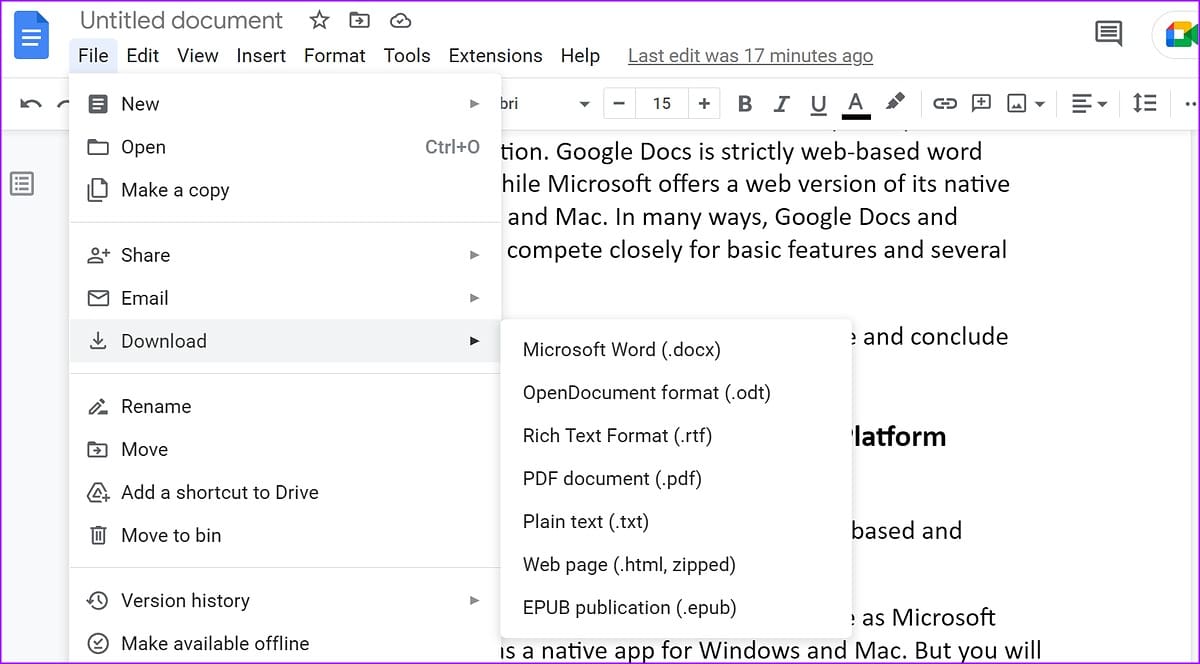Expand the insert image dropdown arrow
Image resolution: width=1200 pixels, height=664 pixels.
point(1040,104)
